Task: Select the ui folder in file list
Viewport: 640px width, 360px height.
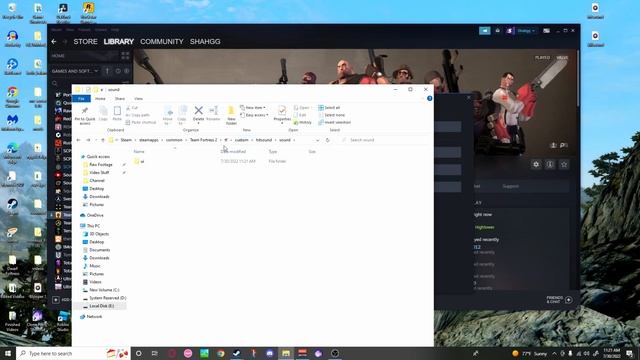Action: (142, 162)
